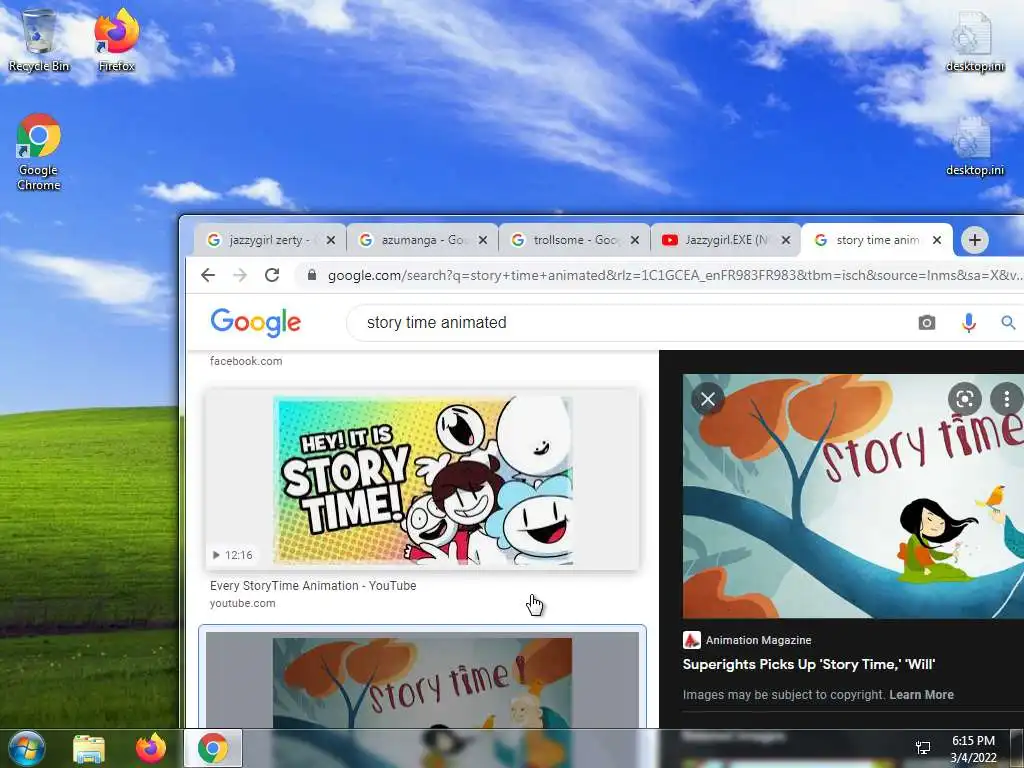Close the azumanga tab
This screenshot has height=768, width=1024.
pyautogui.click(x=483, y=240)
